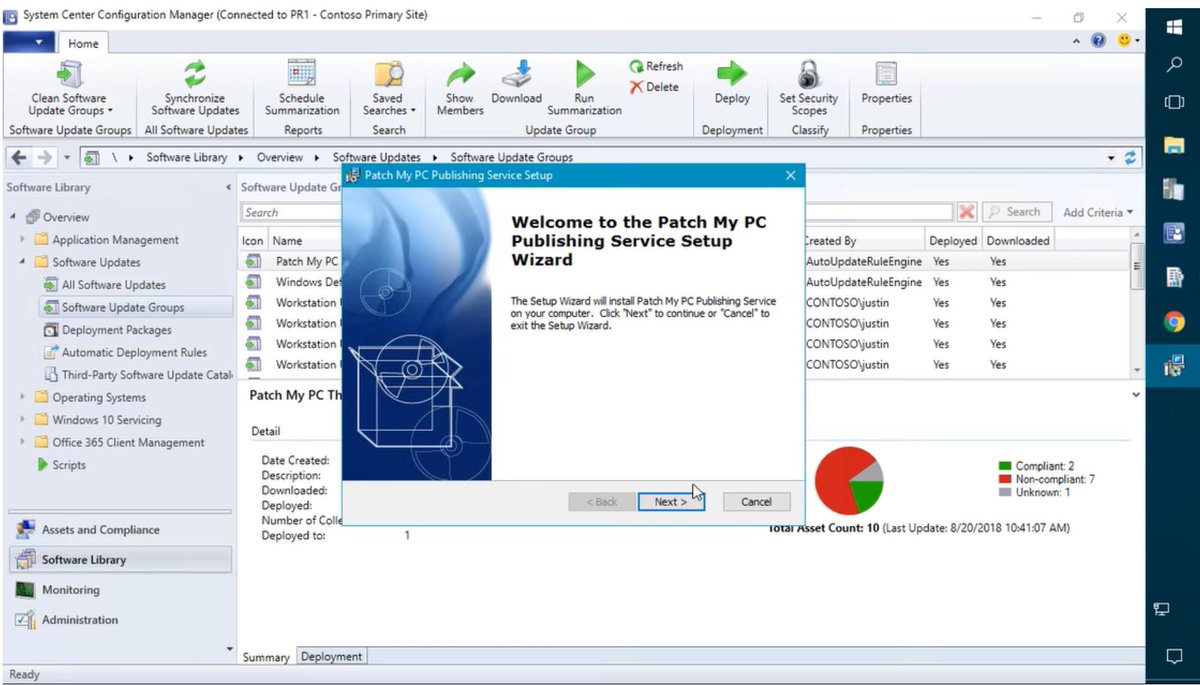
Task: Click Synchronize Software Updates ribbon icon
Action: (x=195, y=75)
